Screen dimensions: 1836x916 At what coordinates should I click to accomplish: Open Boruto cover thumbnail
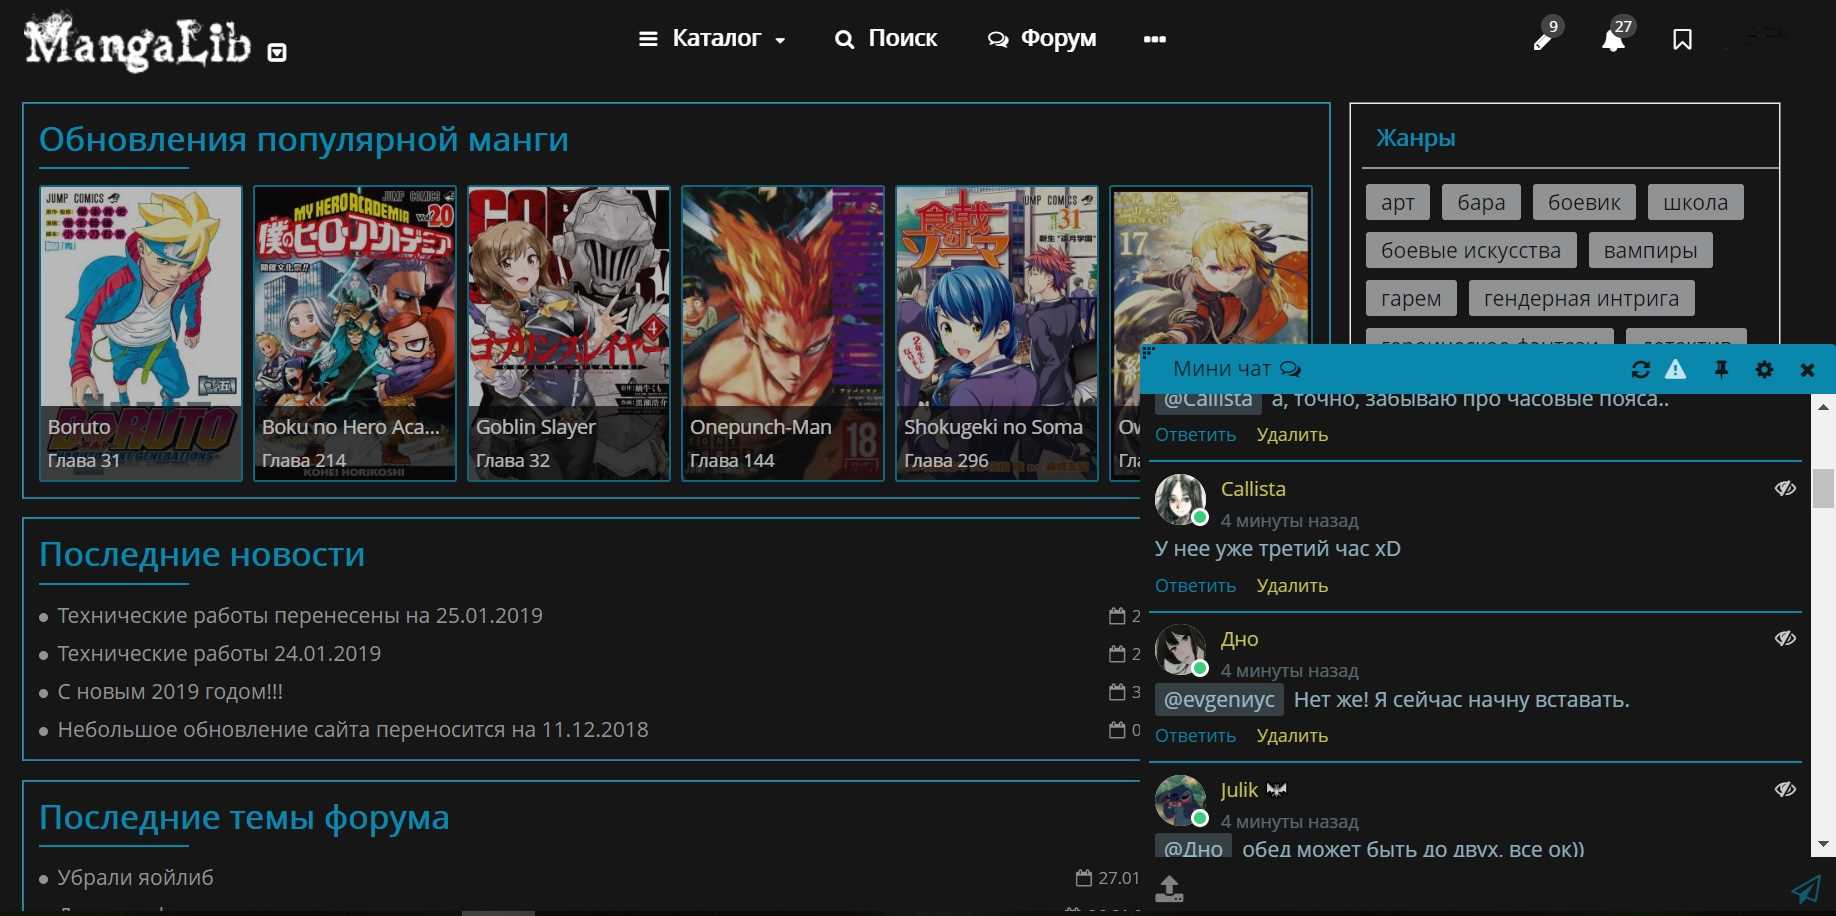click(141, 333)
